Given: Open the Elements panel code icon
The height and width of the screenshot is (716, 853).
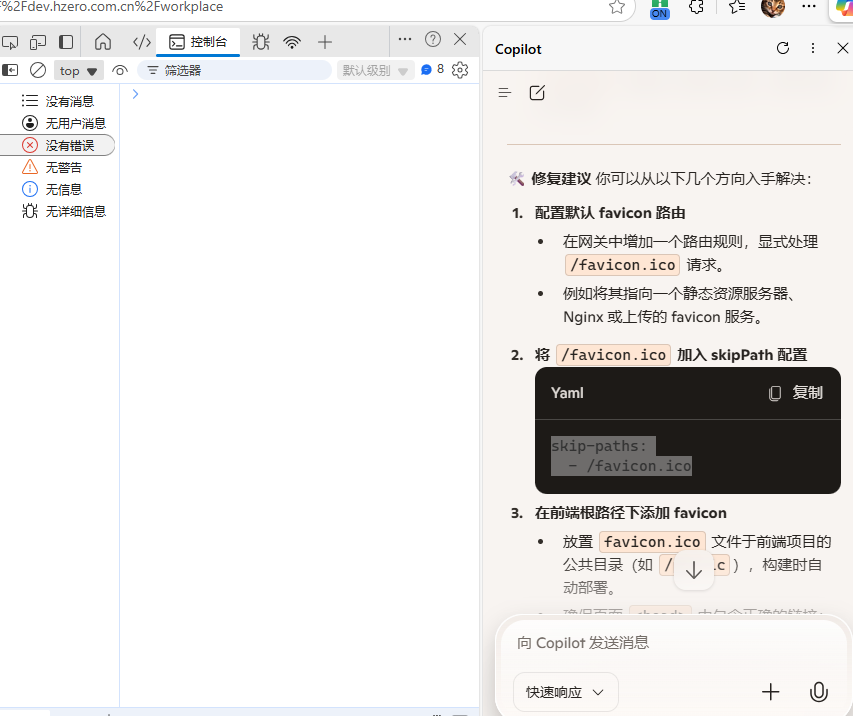Looking at the screenshot, I should pos(141,42).
